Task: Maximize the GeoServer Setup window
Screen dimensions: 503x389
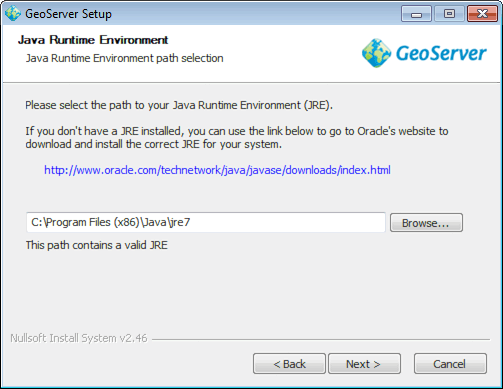Action: click(449, 14)
